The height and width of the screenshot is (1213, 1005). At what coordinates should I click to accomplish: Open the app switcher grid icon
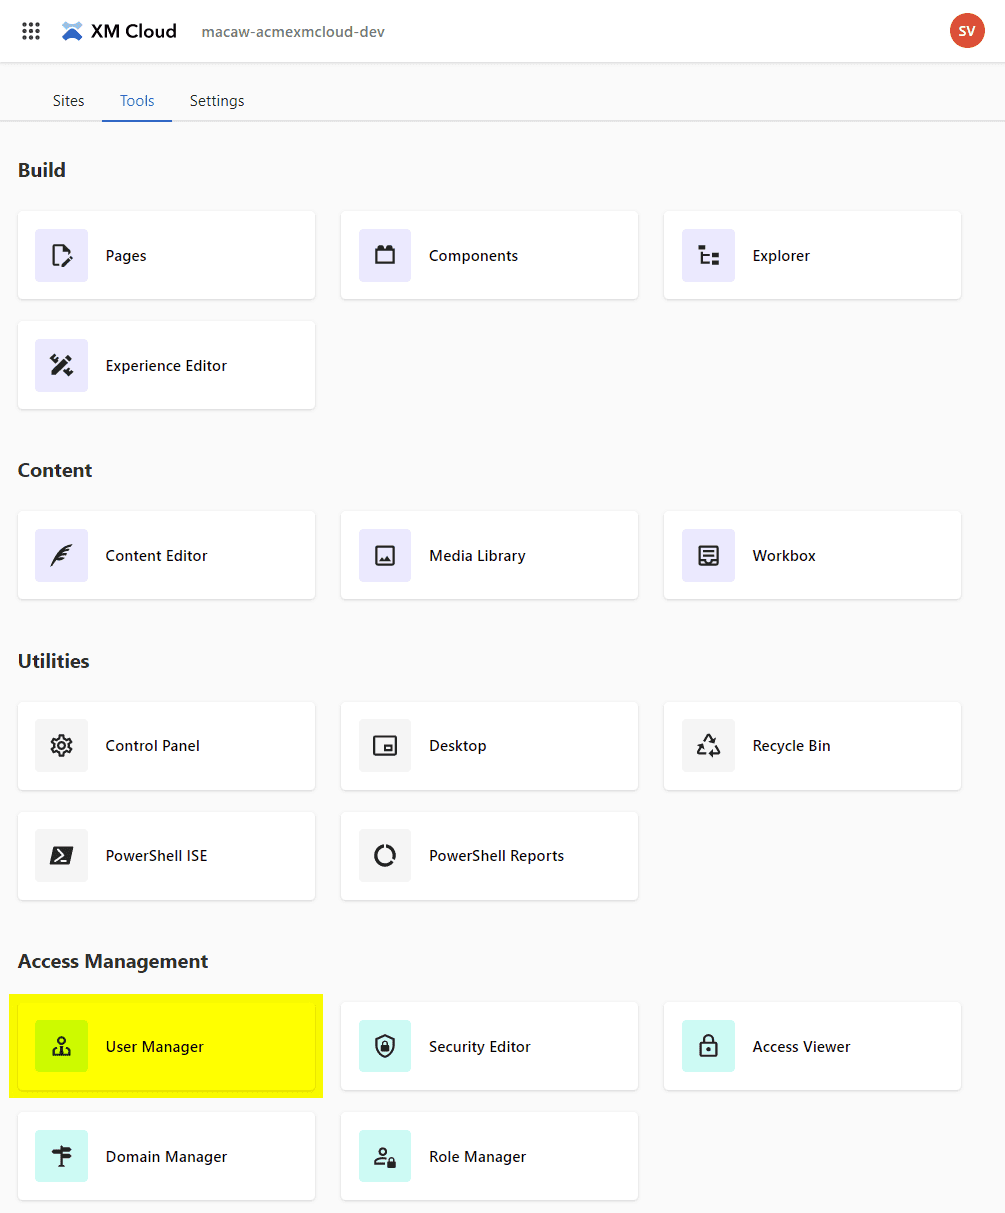[x=31, y=31]
